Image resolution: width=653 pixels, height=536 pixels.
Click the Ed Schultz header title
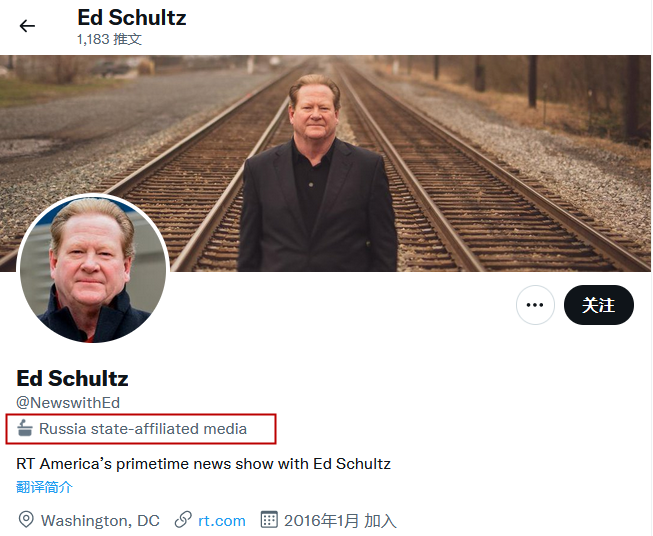(131, 18)
